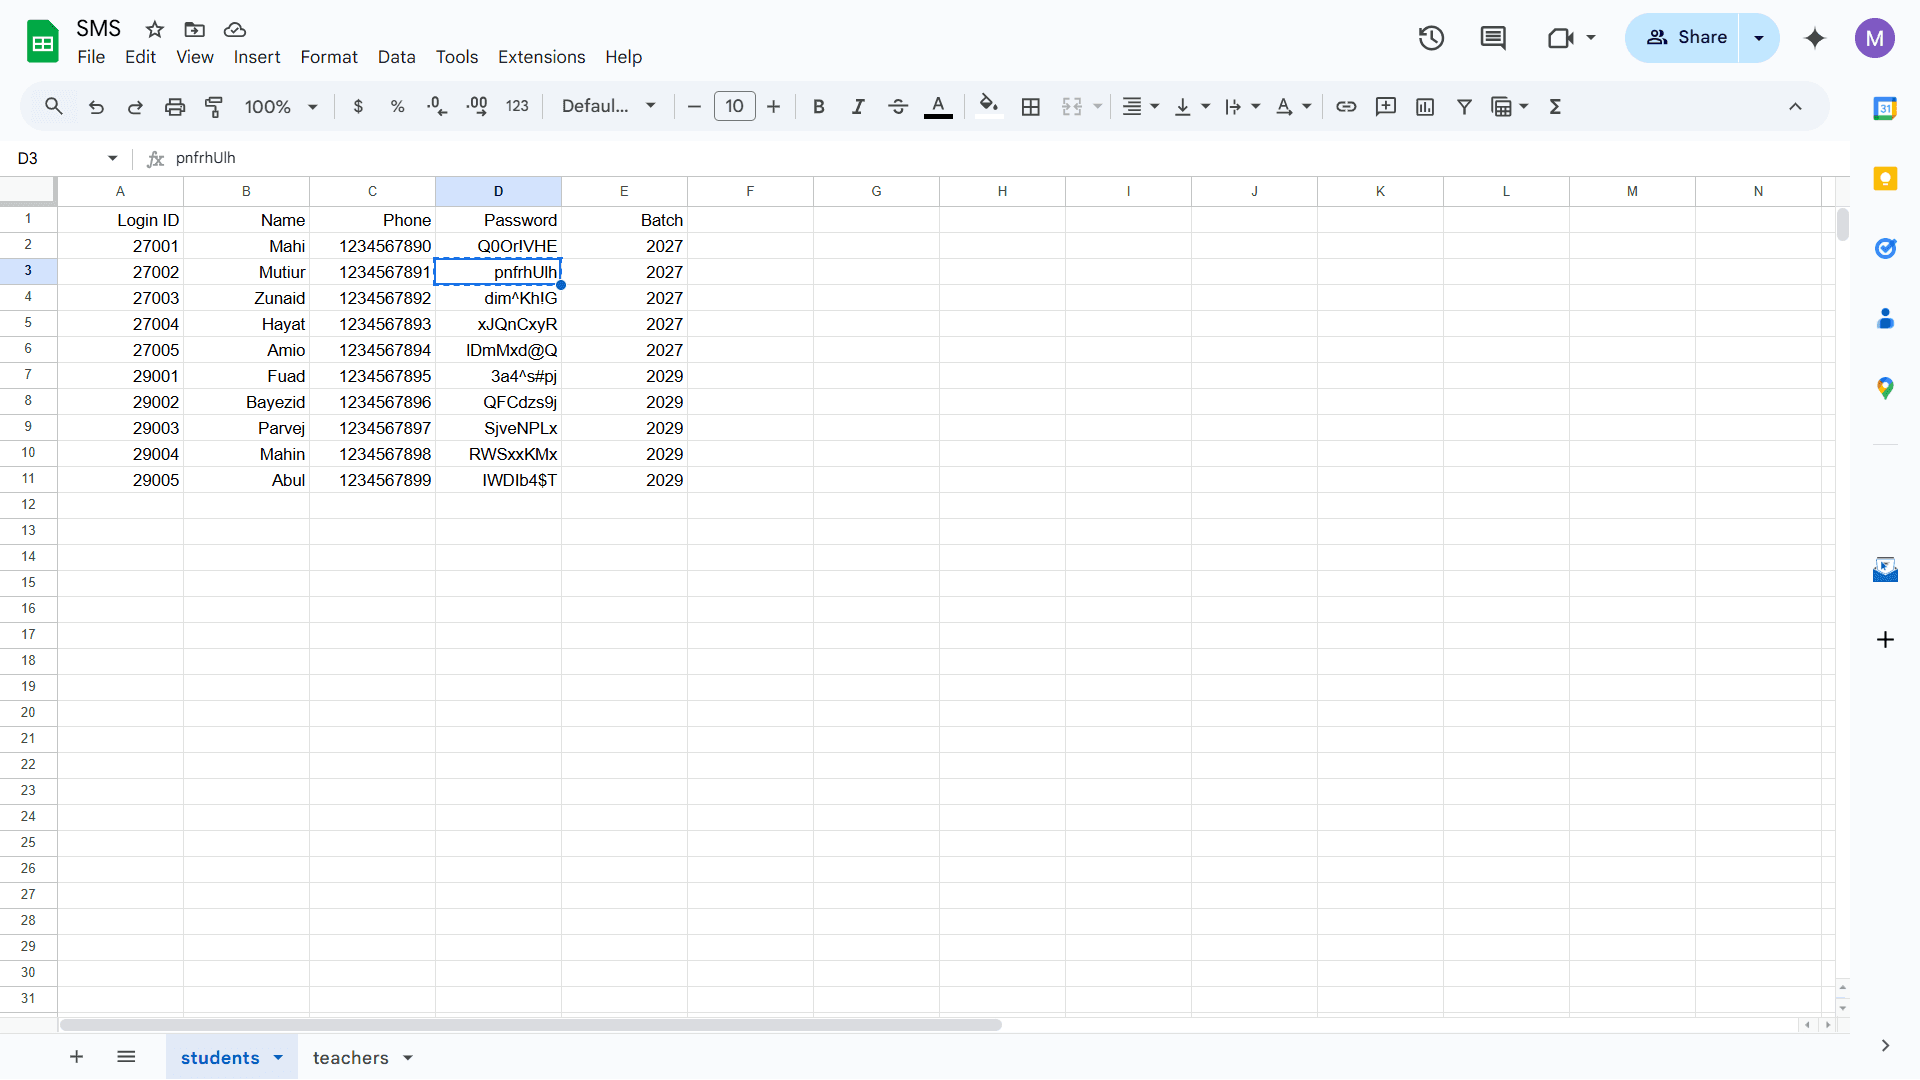Open text rotation dropdown
This screenshot has height=1080, width=1920.
(1293, 106)
